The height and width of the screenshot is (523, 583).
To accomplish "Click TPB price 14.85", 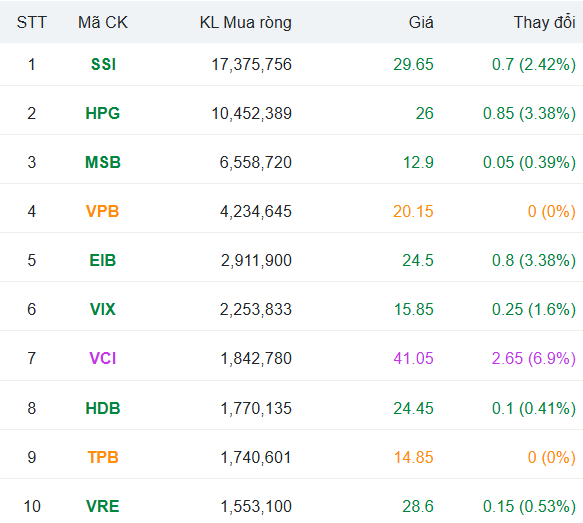I will pos(413,457).
